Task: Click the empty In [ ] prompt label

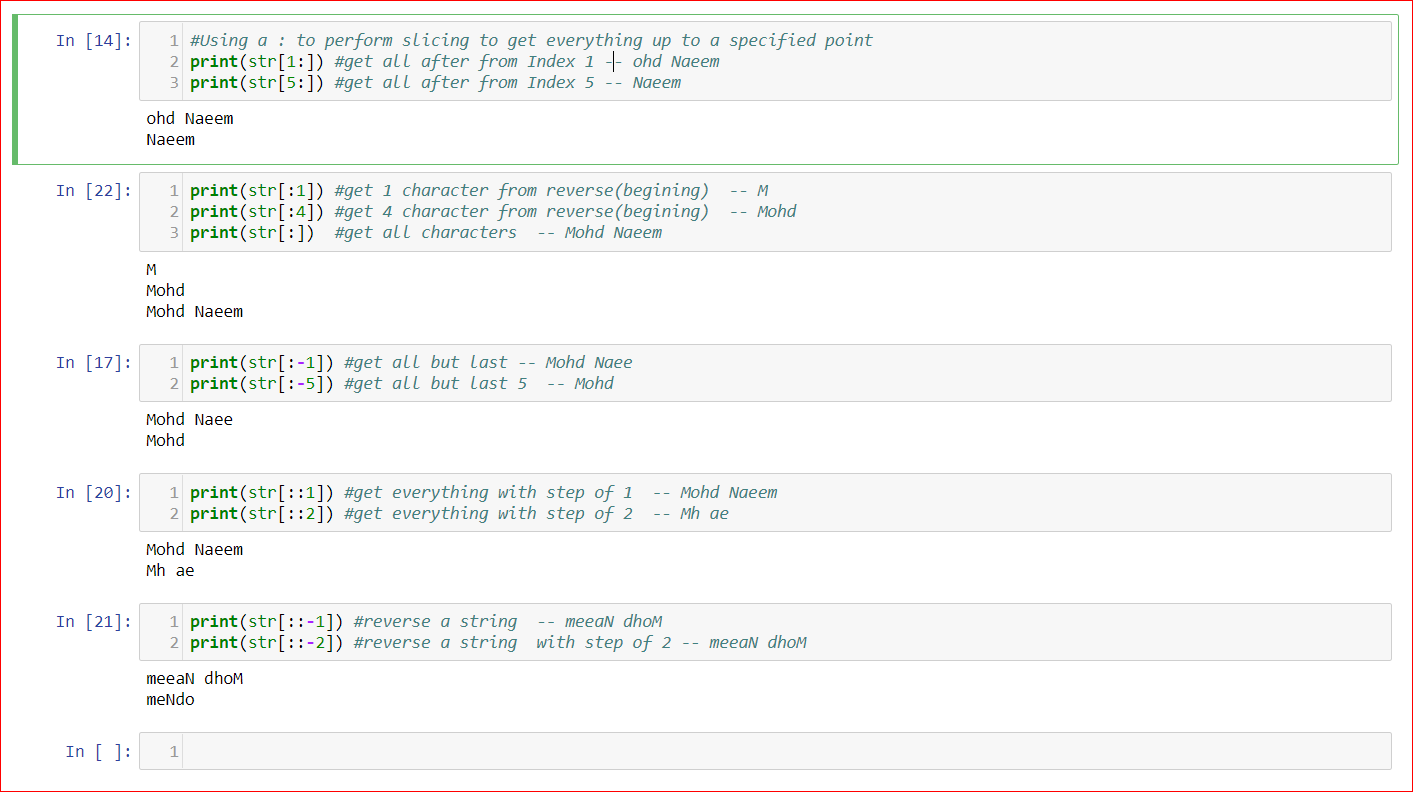Action: [x=98, y=752]
